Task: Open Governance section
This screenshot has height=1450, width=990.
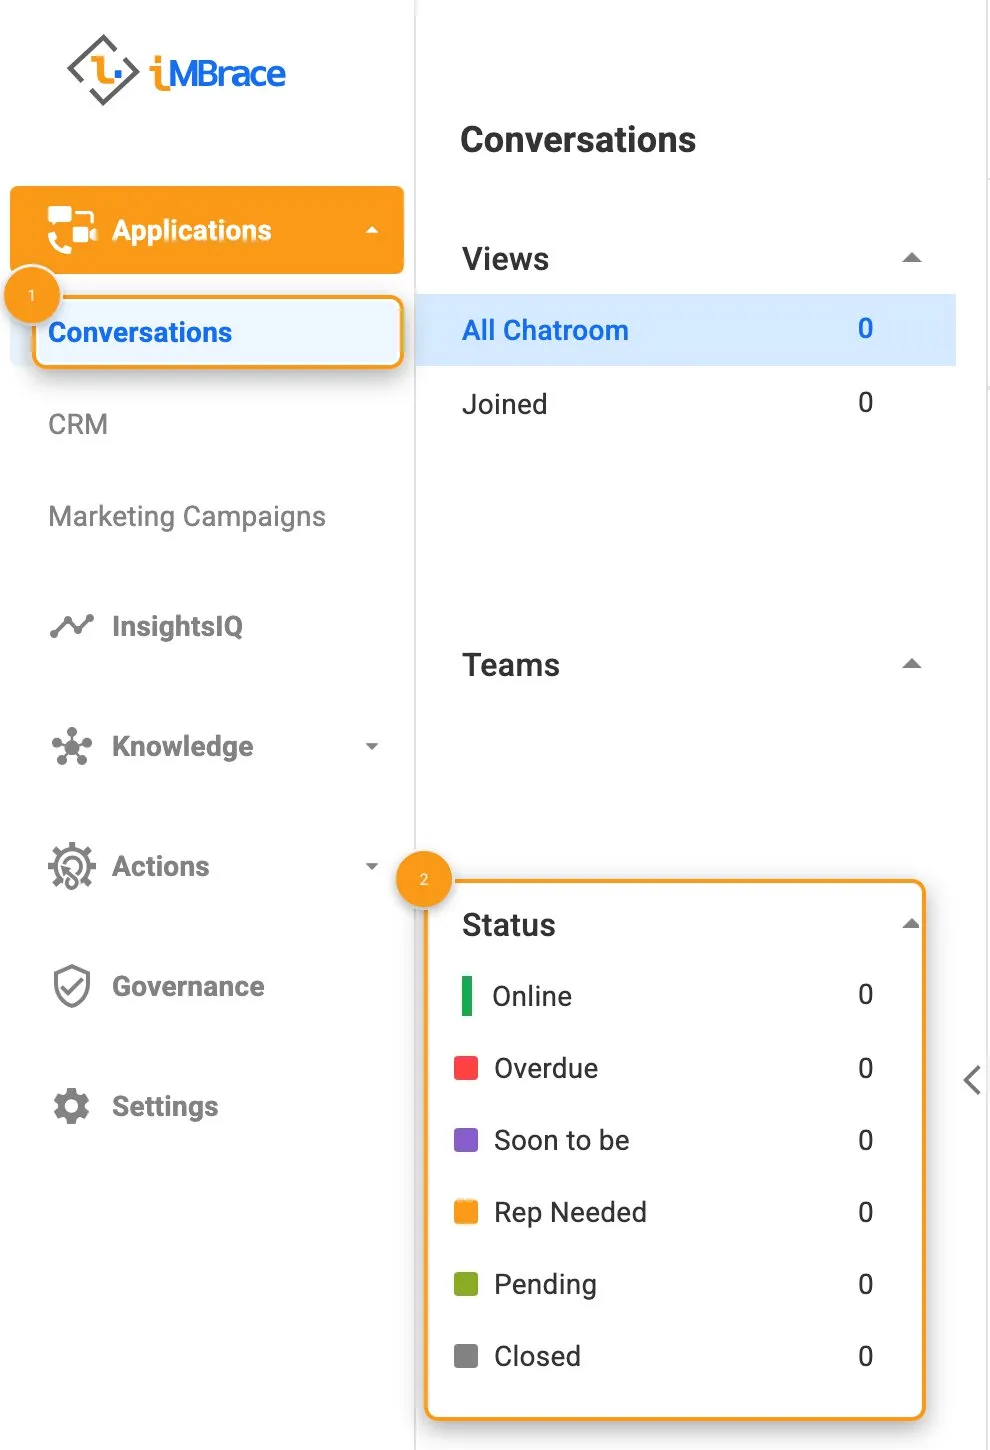Action: point(188,986)
